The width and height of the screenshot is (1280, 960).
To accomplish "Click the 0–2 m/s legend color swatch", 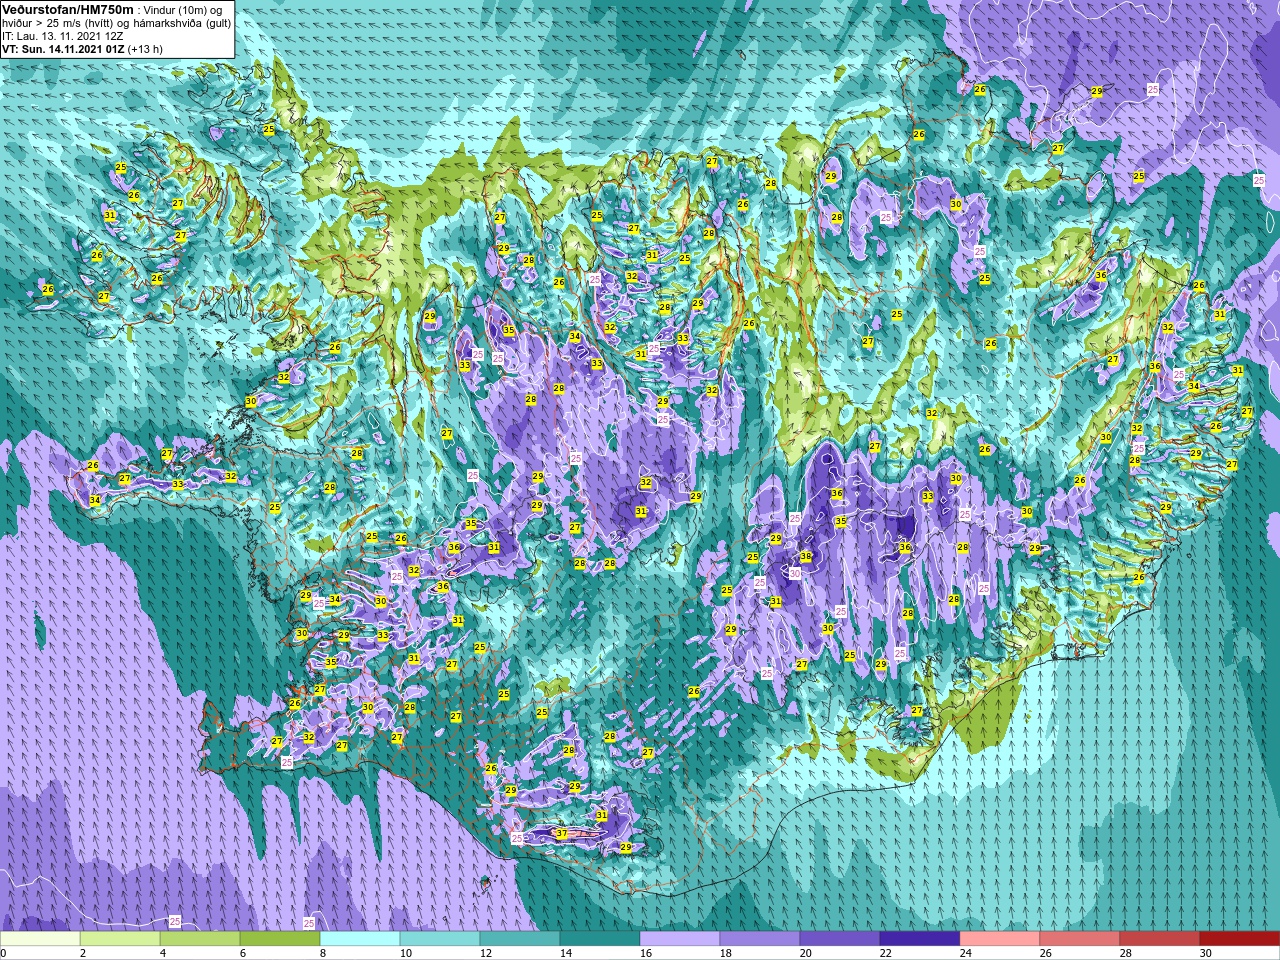I will click(40, 939).
